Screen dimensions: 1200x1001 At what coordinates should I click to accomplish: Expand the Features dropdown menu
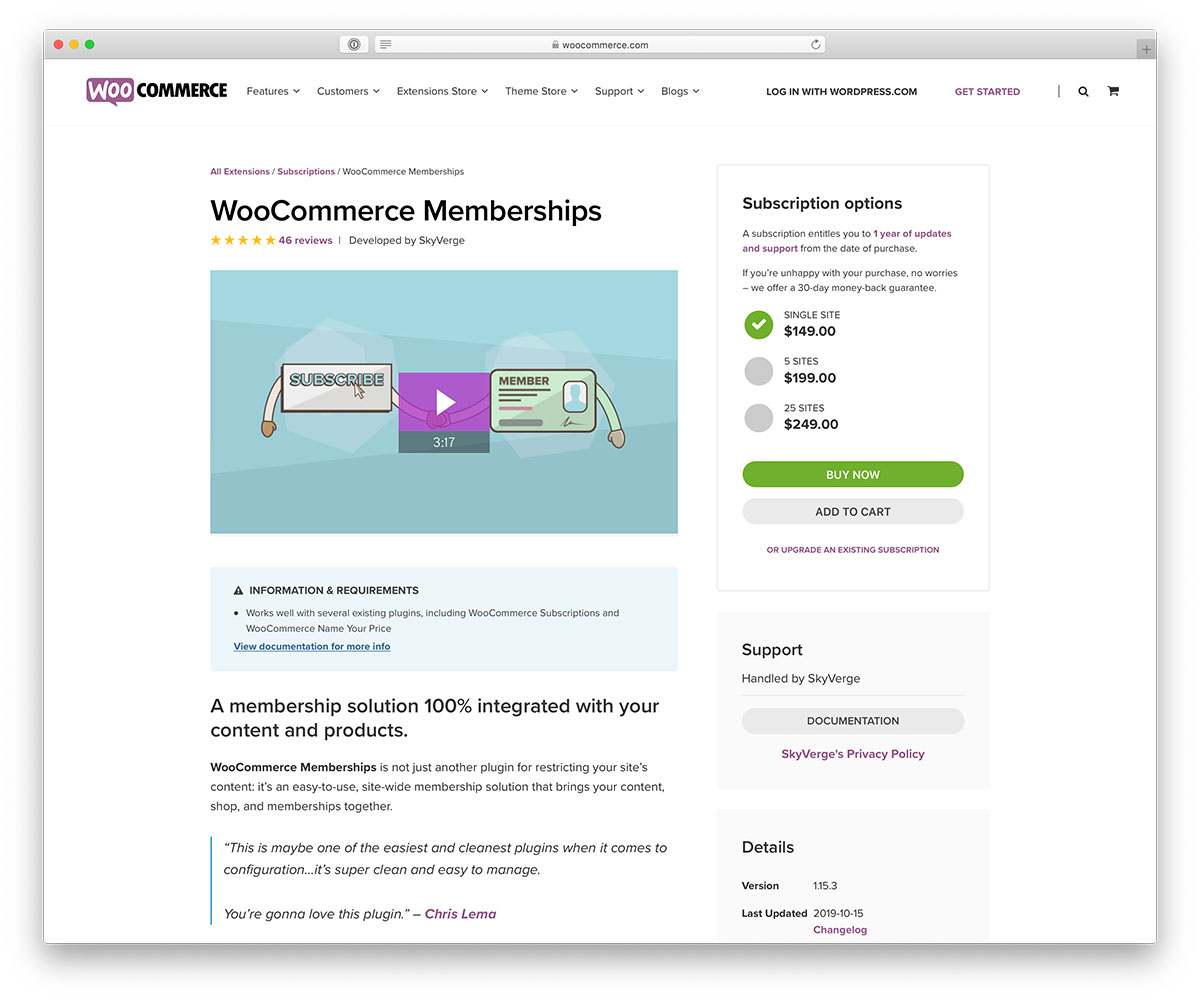(273, 91)
